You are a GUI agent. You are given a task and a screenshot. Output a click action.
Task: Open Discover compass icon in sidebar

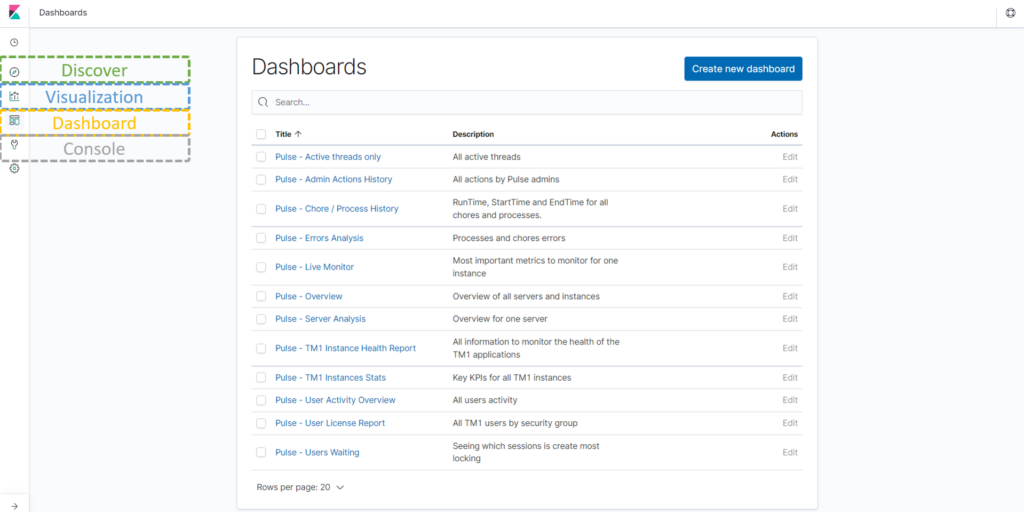(x=14, y=72)
